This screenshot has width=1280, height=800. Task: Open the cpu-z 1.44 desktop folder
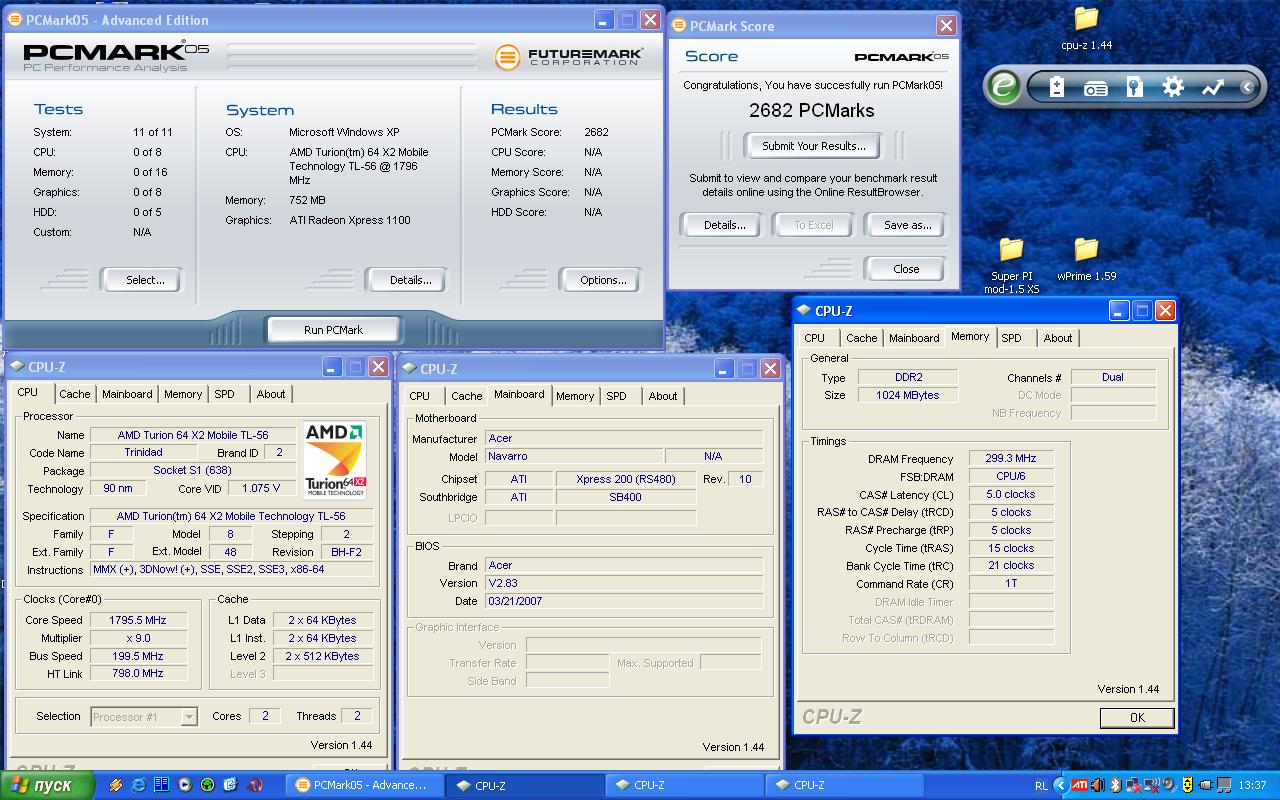(1086, 27)
